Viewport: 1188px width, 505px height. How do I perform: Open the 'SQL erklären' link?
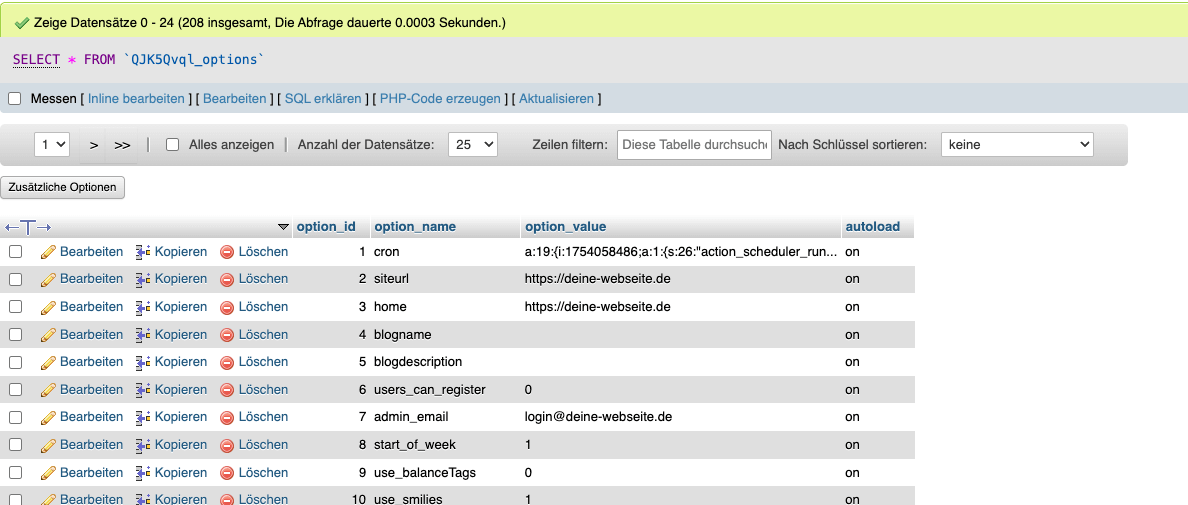(x=323, y=99)
